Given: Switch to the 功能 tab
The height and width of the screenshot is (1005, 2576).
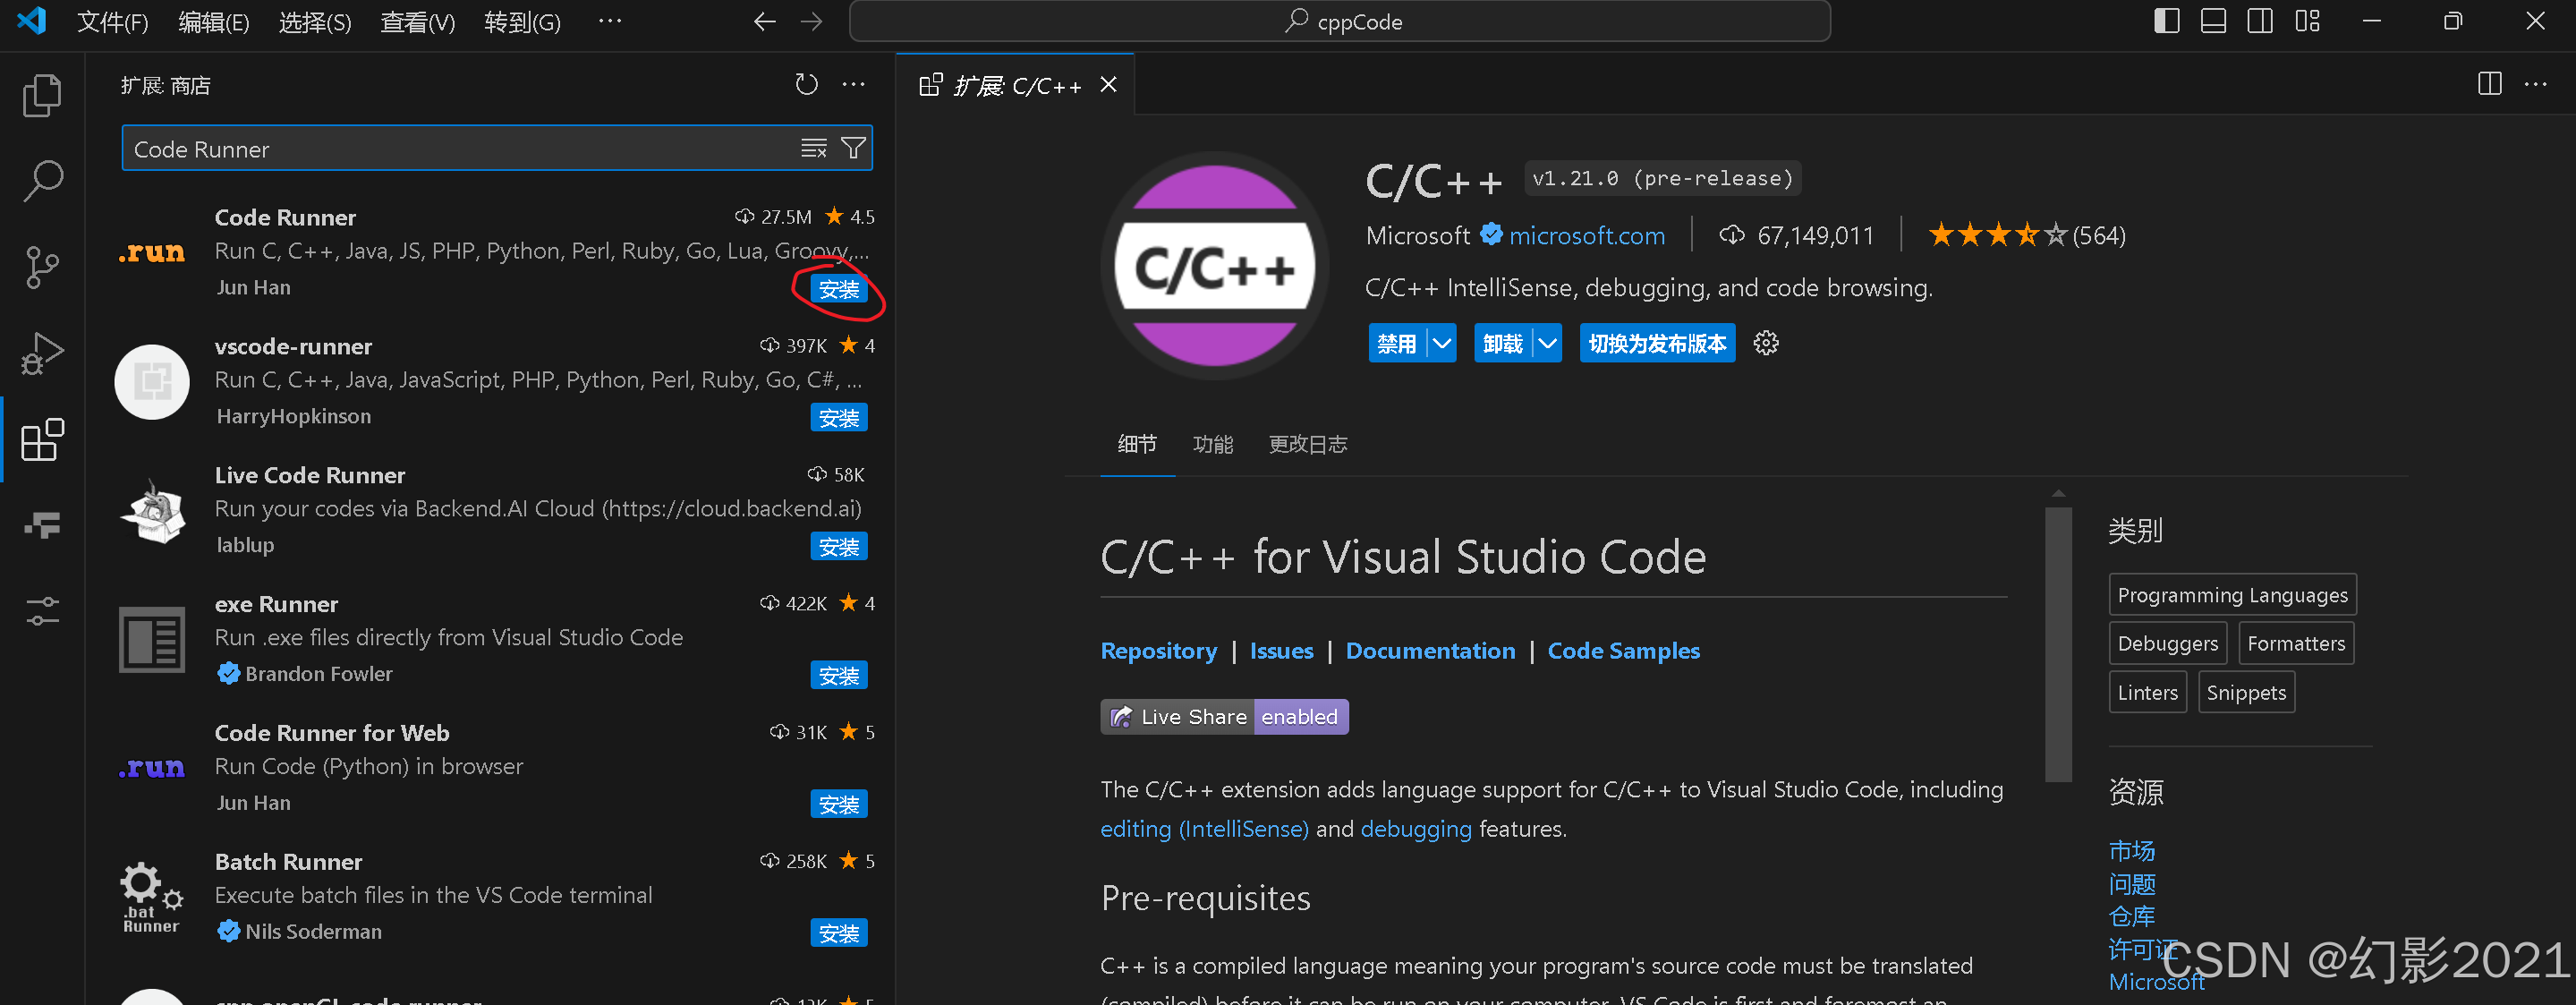Looking at the screenshot, I should click(x=1212, y=444).
